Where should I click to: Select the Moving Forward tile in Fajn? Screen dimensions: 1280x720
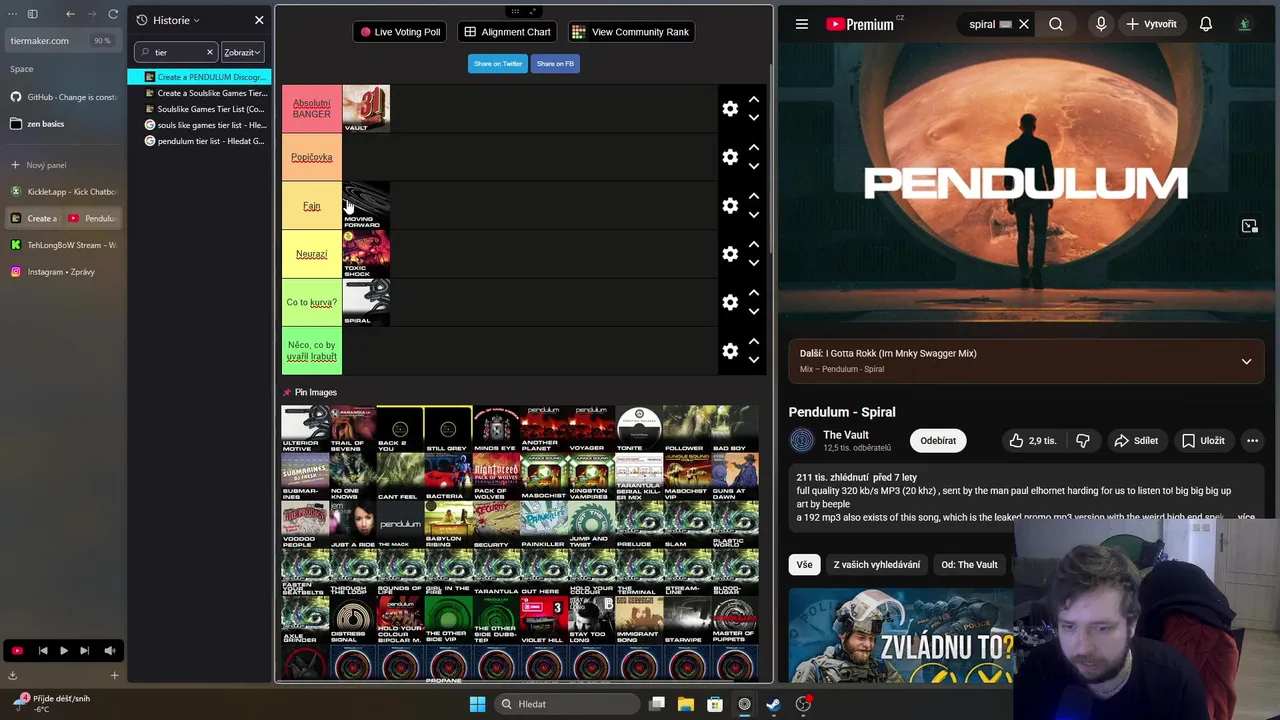tap(366, 206)
